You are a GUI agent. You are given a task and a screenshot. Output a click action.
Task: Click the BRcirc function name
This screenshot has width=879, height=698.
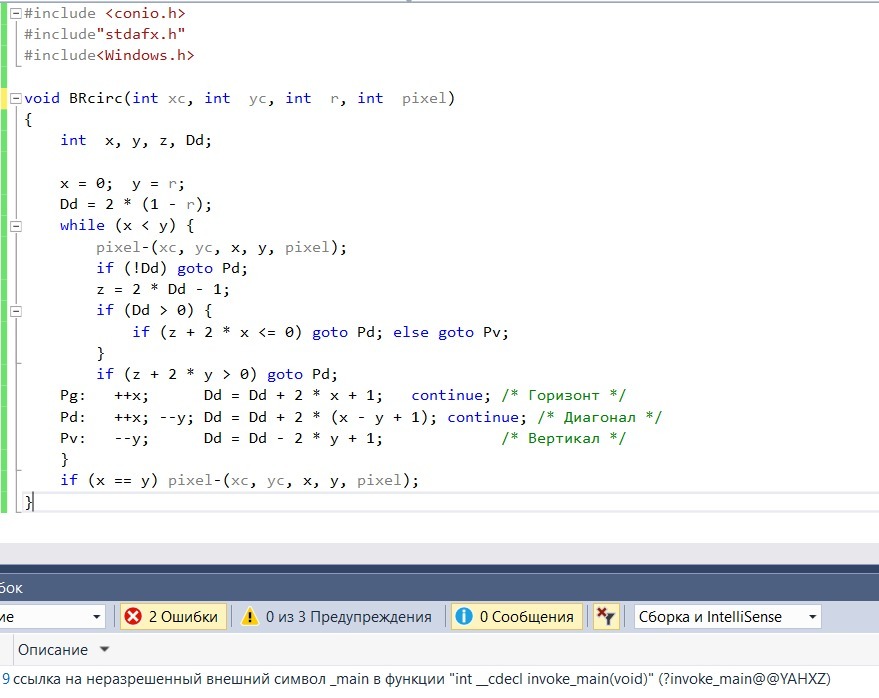[x=96, y=99]
